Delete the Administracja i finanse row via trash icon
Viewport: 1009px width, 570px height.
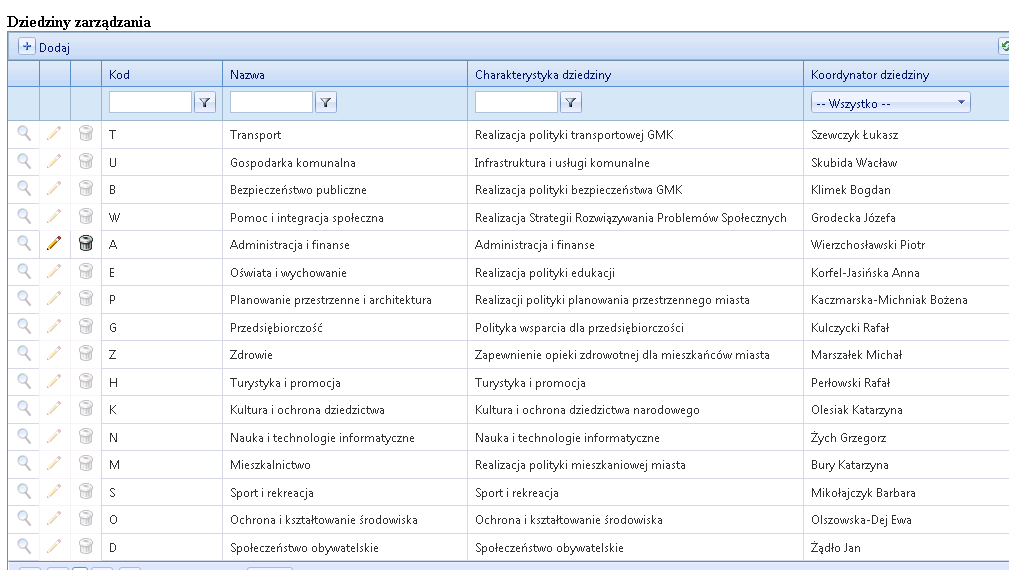[86, 243]
